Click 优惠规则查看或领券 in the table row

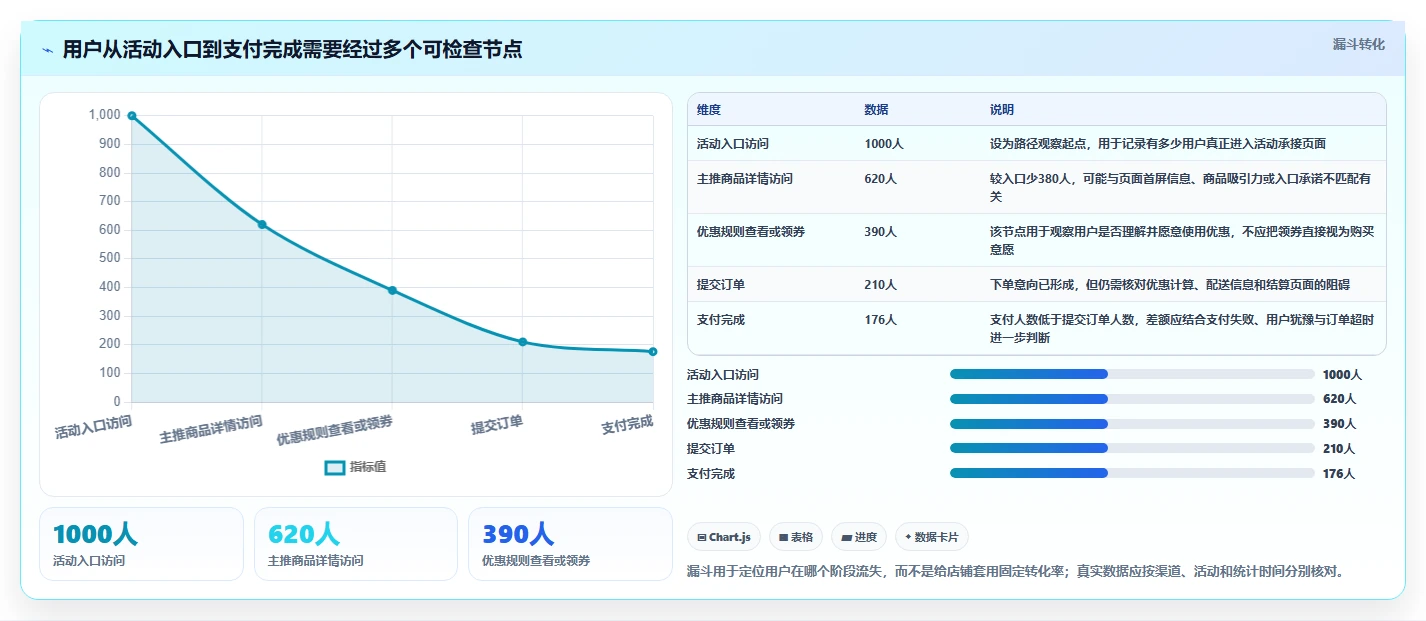pos(751,232)
